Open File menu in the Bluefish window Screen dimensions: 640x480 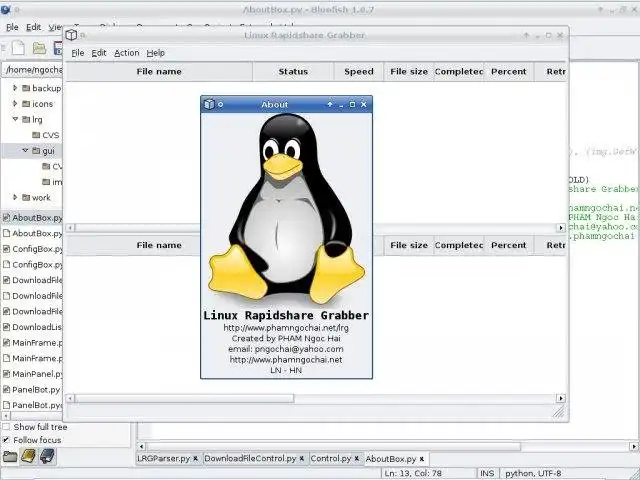tap(12, 27)
